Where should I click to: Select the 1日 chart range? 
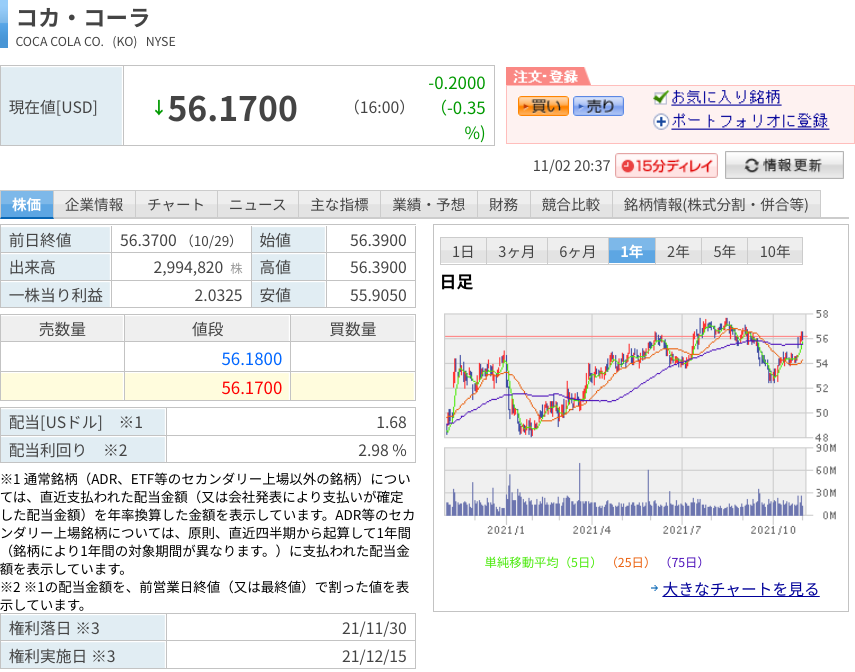pos(462,251)
